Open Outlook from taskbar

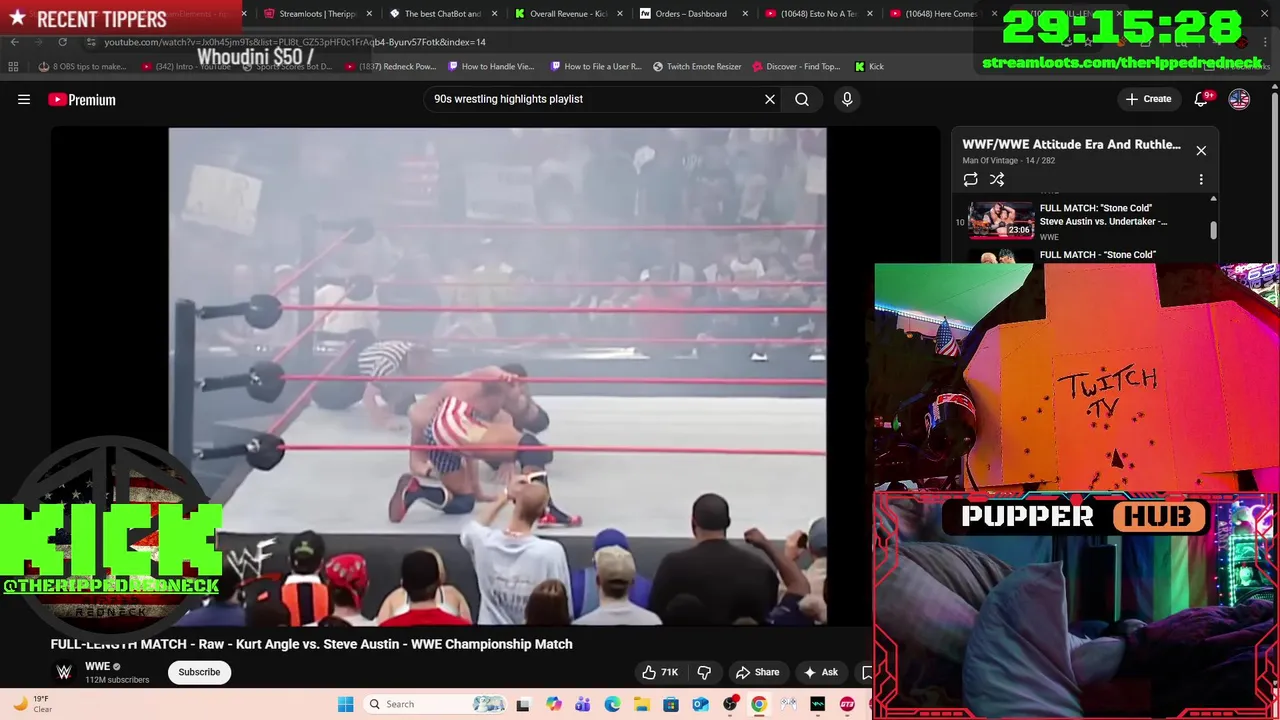(x=700, y=704)
